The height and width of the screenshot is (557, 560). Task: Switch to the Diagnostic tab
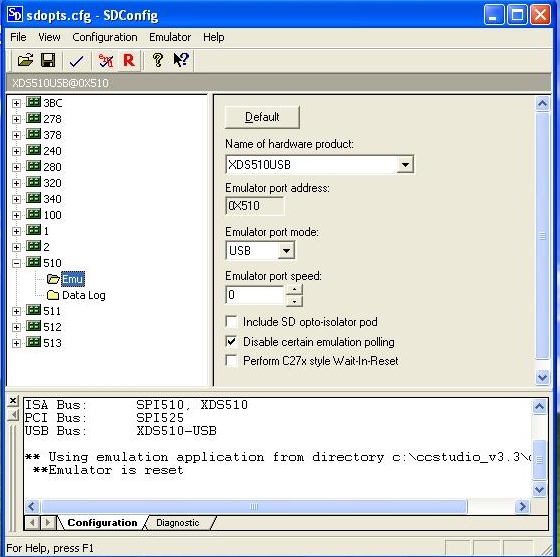click(x=178, y=523)
